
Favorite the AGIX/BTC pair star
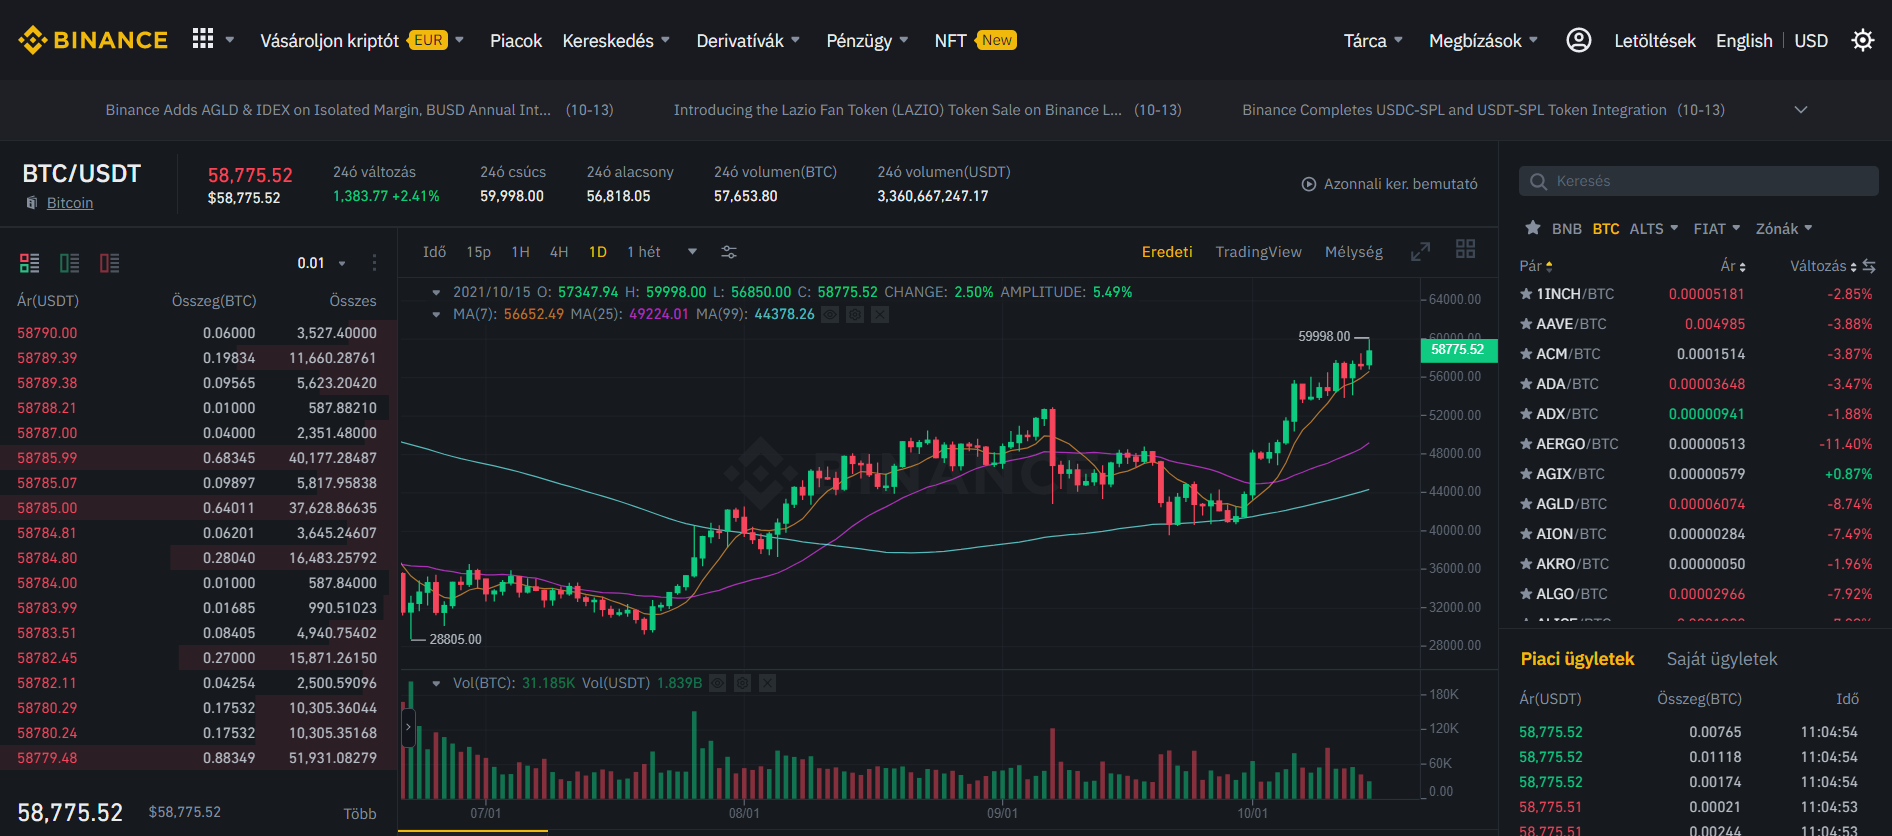point(1526,474)
